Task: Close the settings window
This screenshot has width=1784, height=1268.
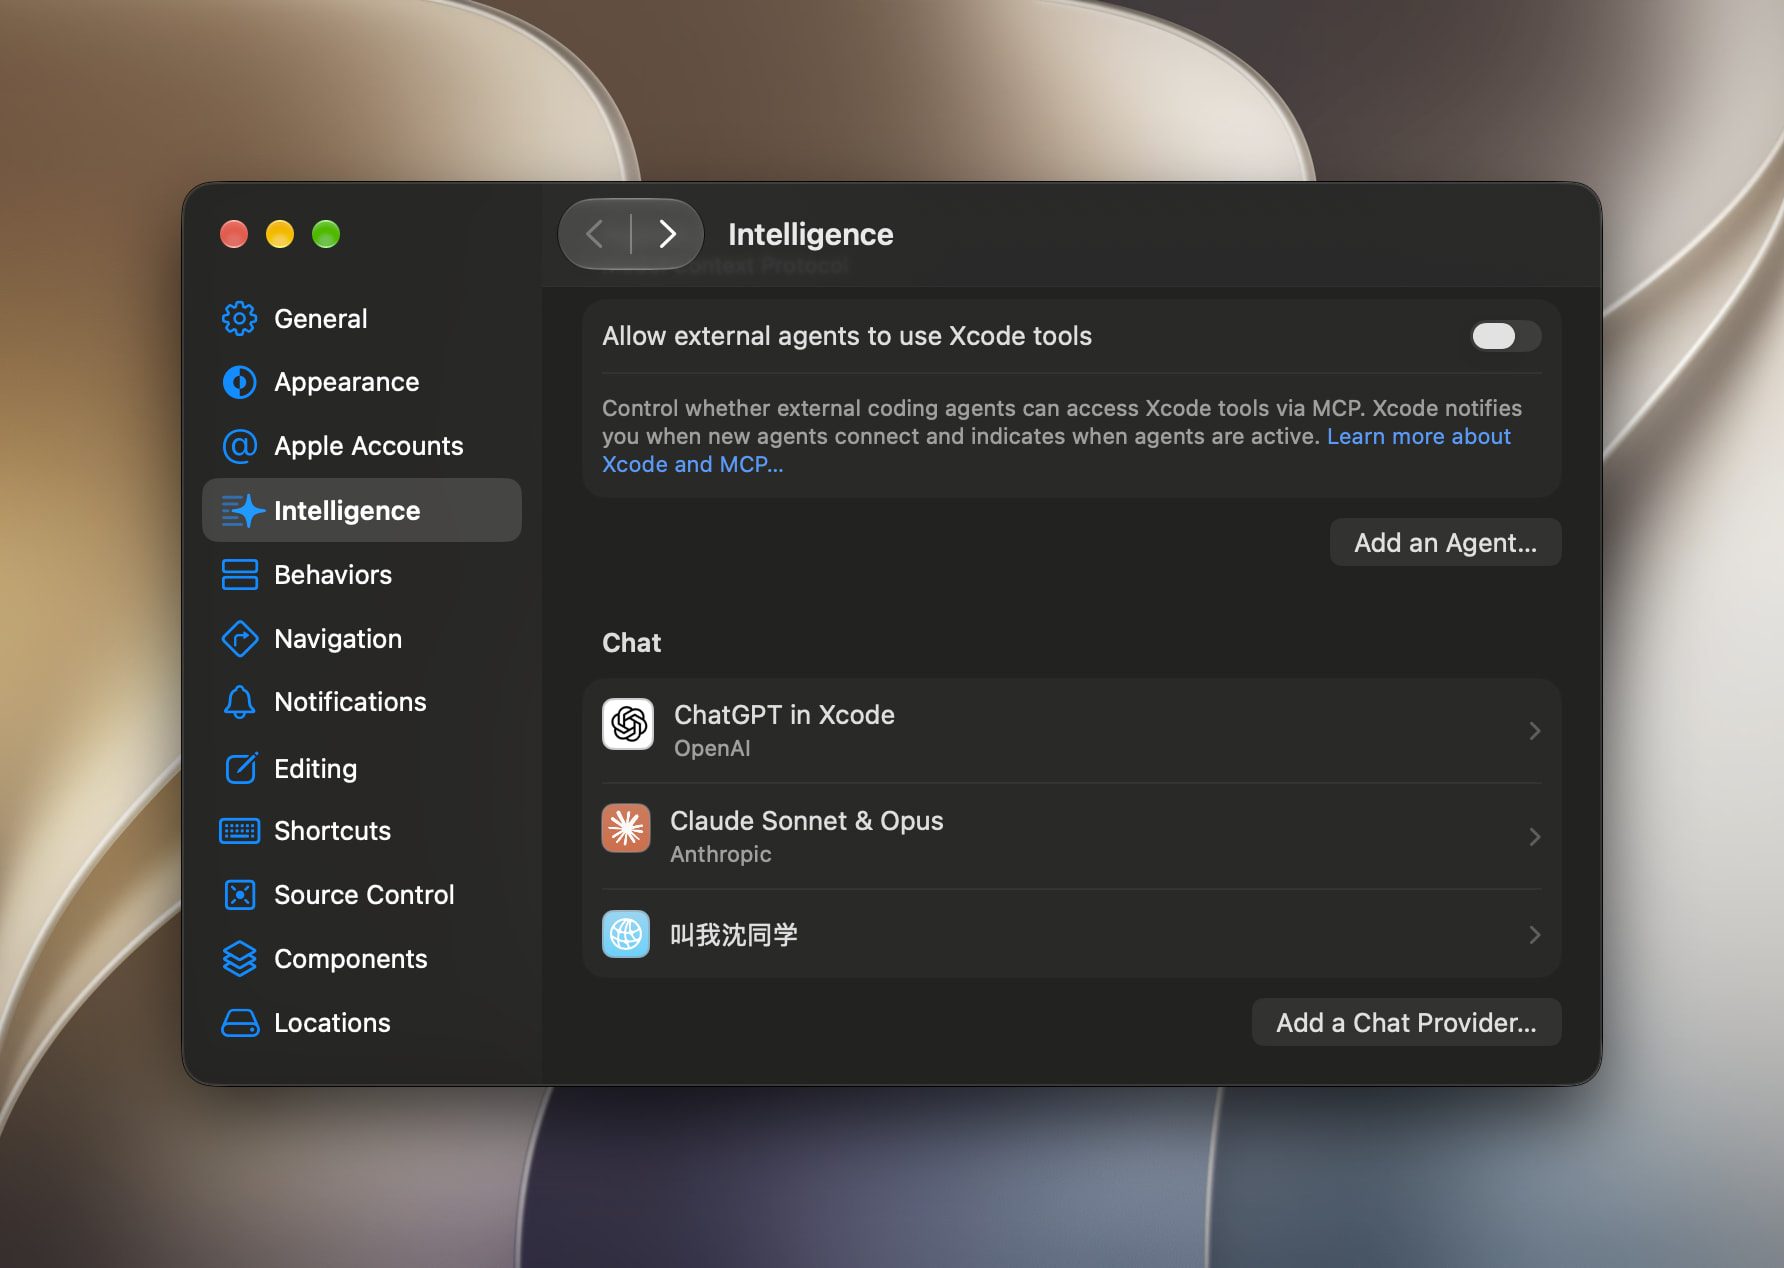Action: tap(234, 234)
